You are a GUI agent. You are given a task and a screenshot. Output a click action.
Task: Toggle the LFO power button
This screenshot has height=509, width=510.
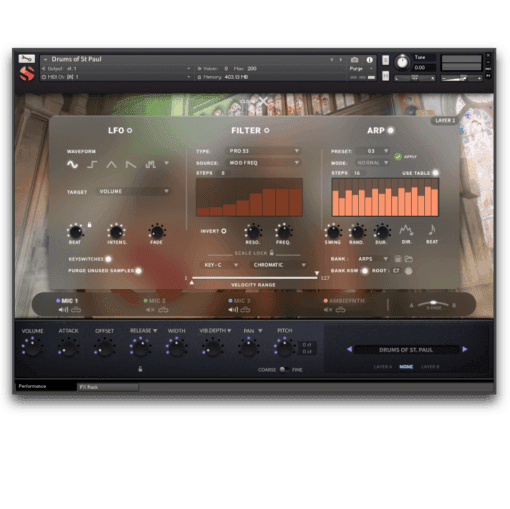[x=129, y=130]
